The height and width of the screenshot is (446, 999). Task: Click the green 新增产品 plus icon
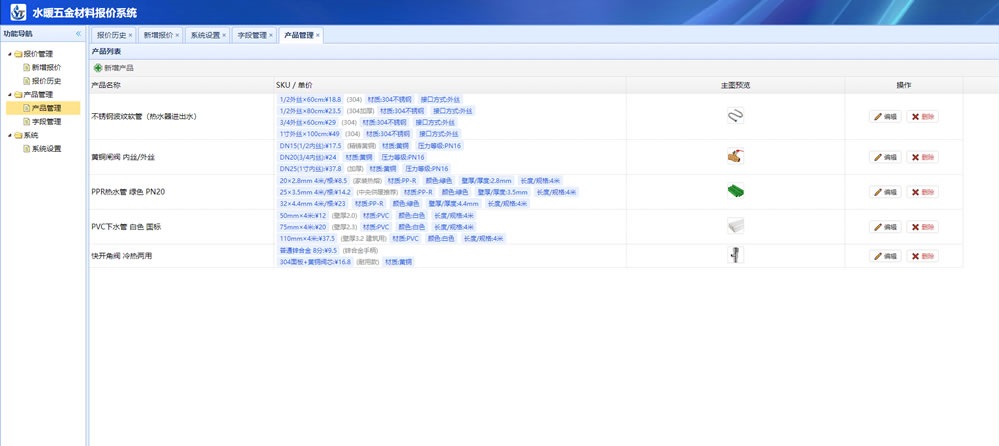(98, 68)
